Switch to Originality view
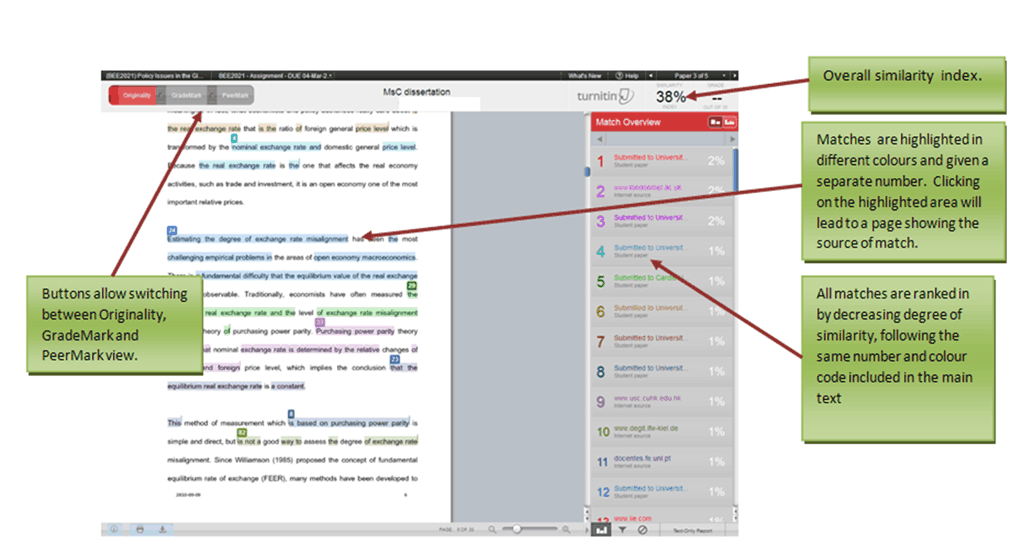Viewport: 1033px width, 553px height. [135, 95]
